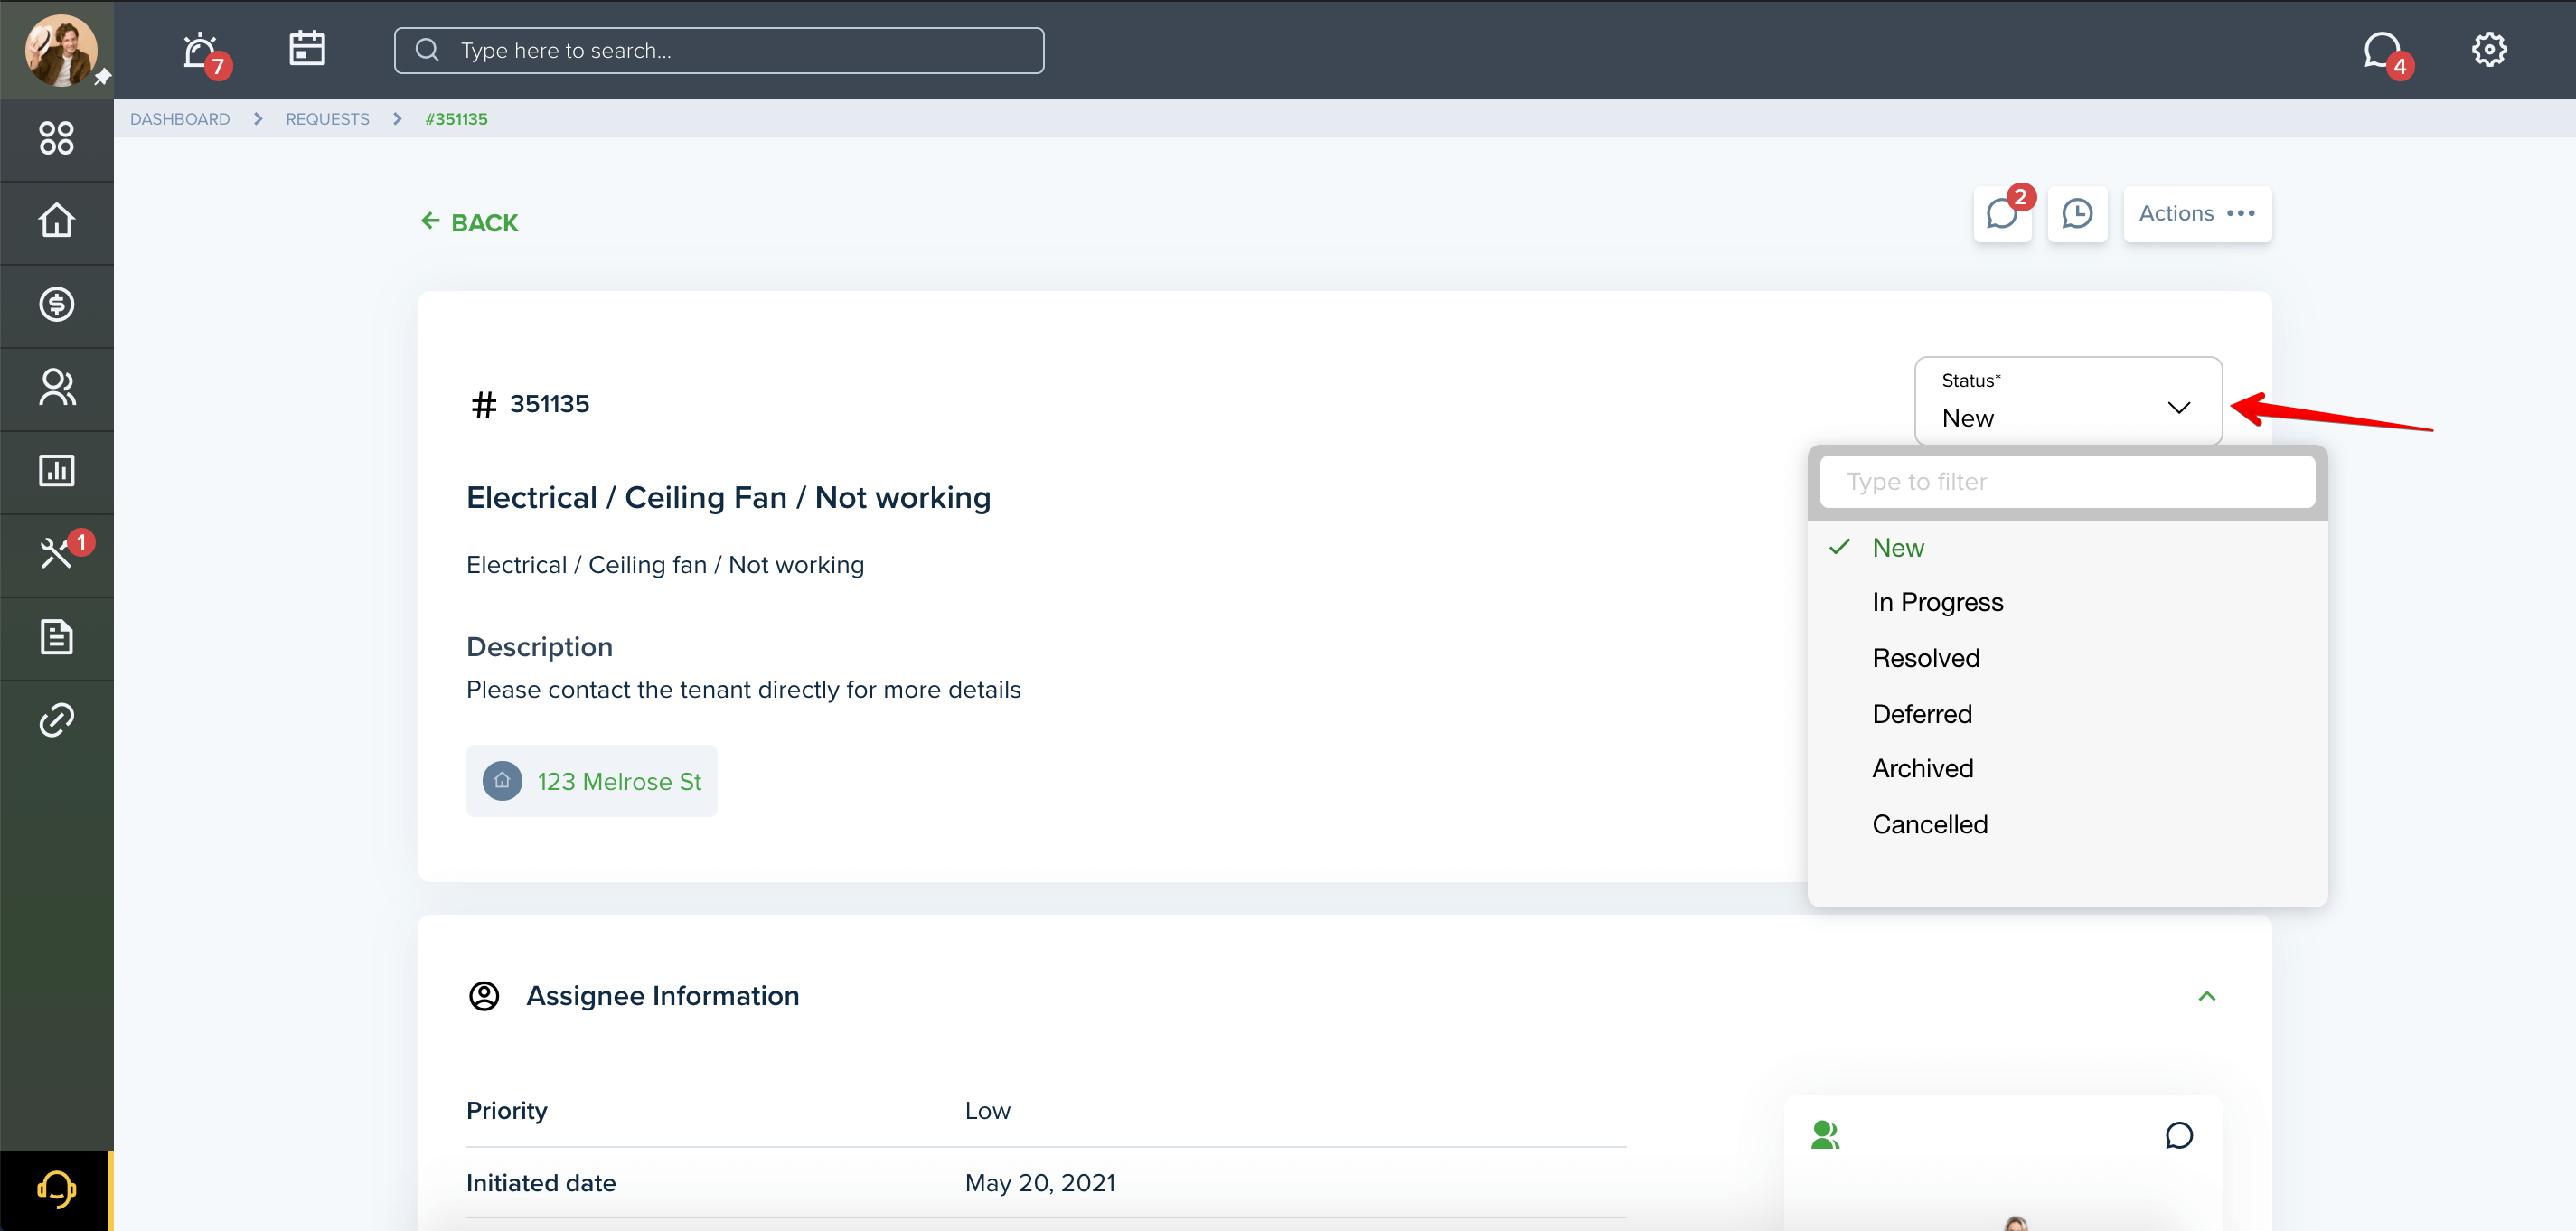The height and width of the screenshot is (1231, 2576).
Task: Open the calendar icon in top bar
Action: 307,48
